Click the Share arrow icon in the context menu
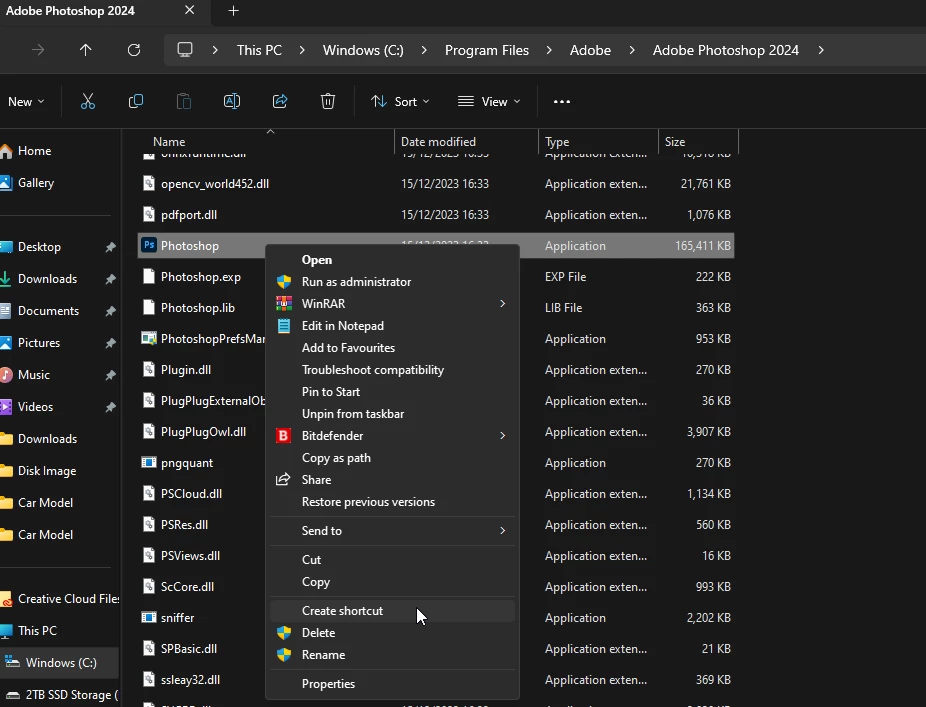 pos(283,480)
